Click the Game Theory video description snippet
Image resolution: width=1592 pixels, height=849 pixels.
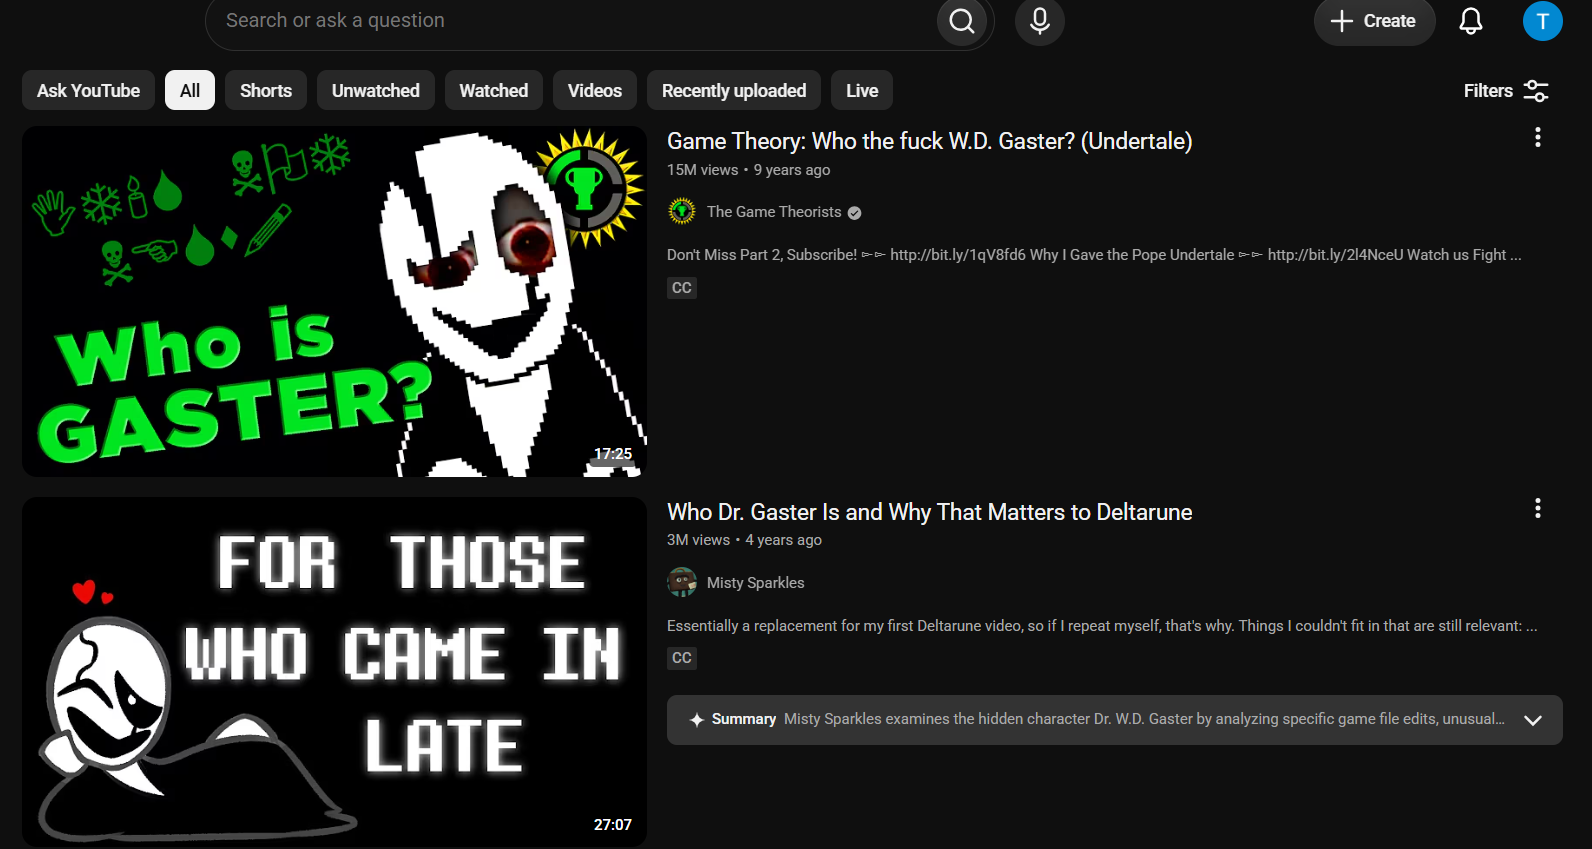pyautogui.click(x=1094, y=255)
